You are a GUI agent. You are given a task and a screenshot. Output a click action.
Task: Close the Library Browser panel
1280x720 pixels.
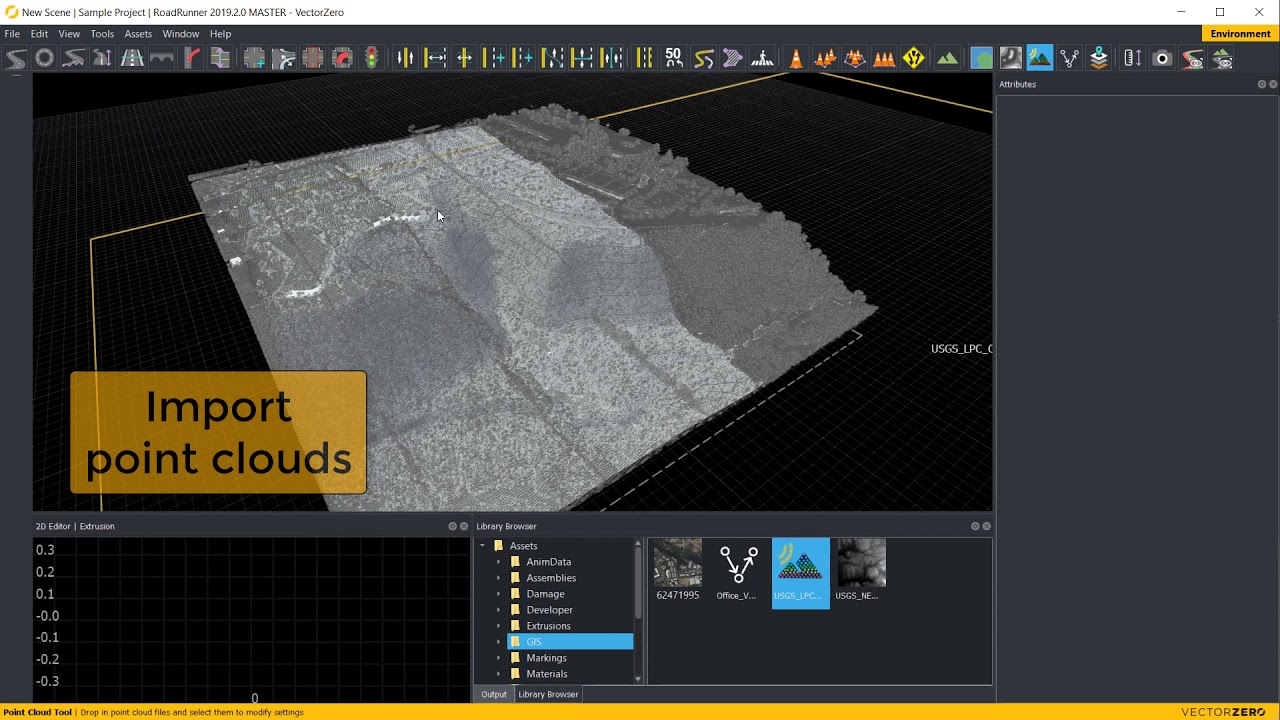[x=987, y=526]
